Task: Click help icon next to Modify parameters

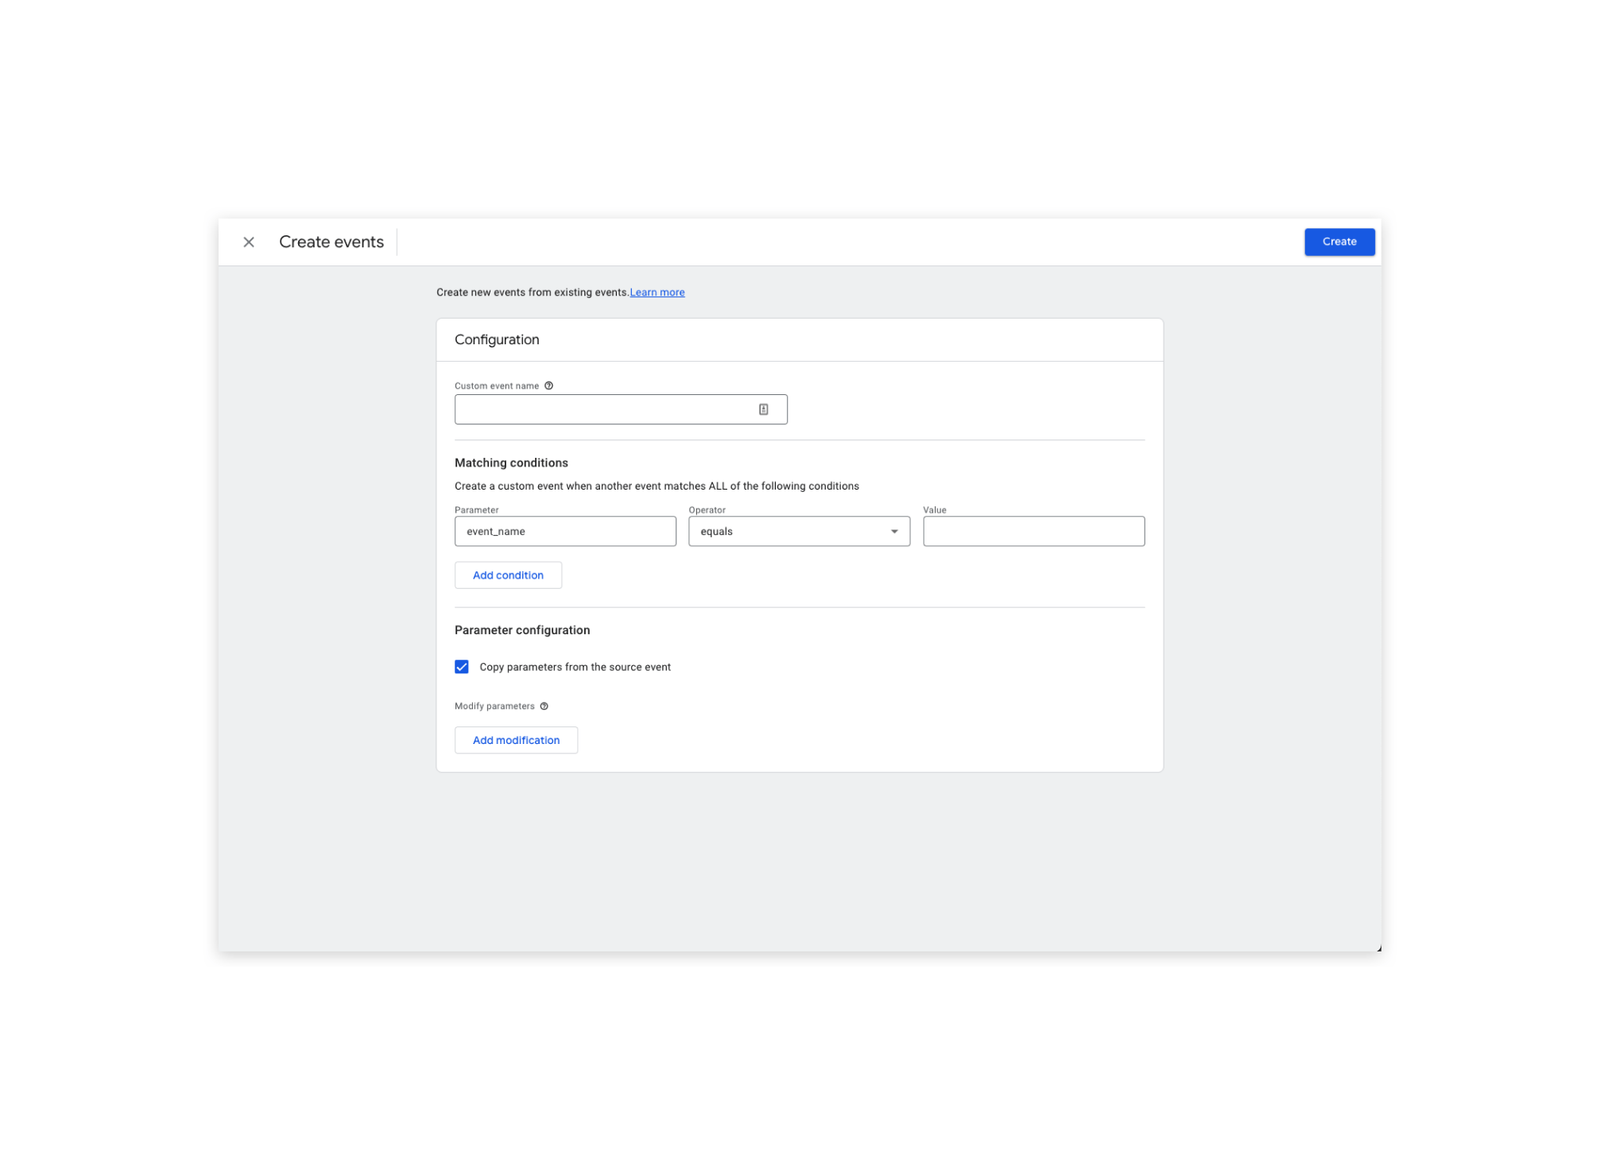Action: click(544, 706)
